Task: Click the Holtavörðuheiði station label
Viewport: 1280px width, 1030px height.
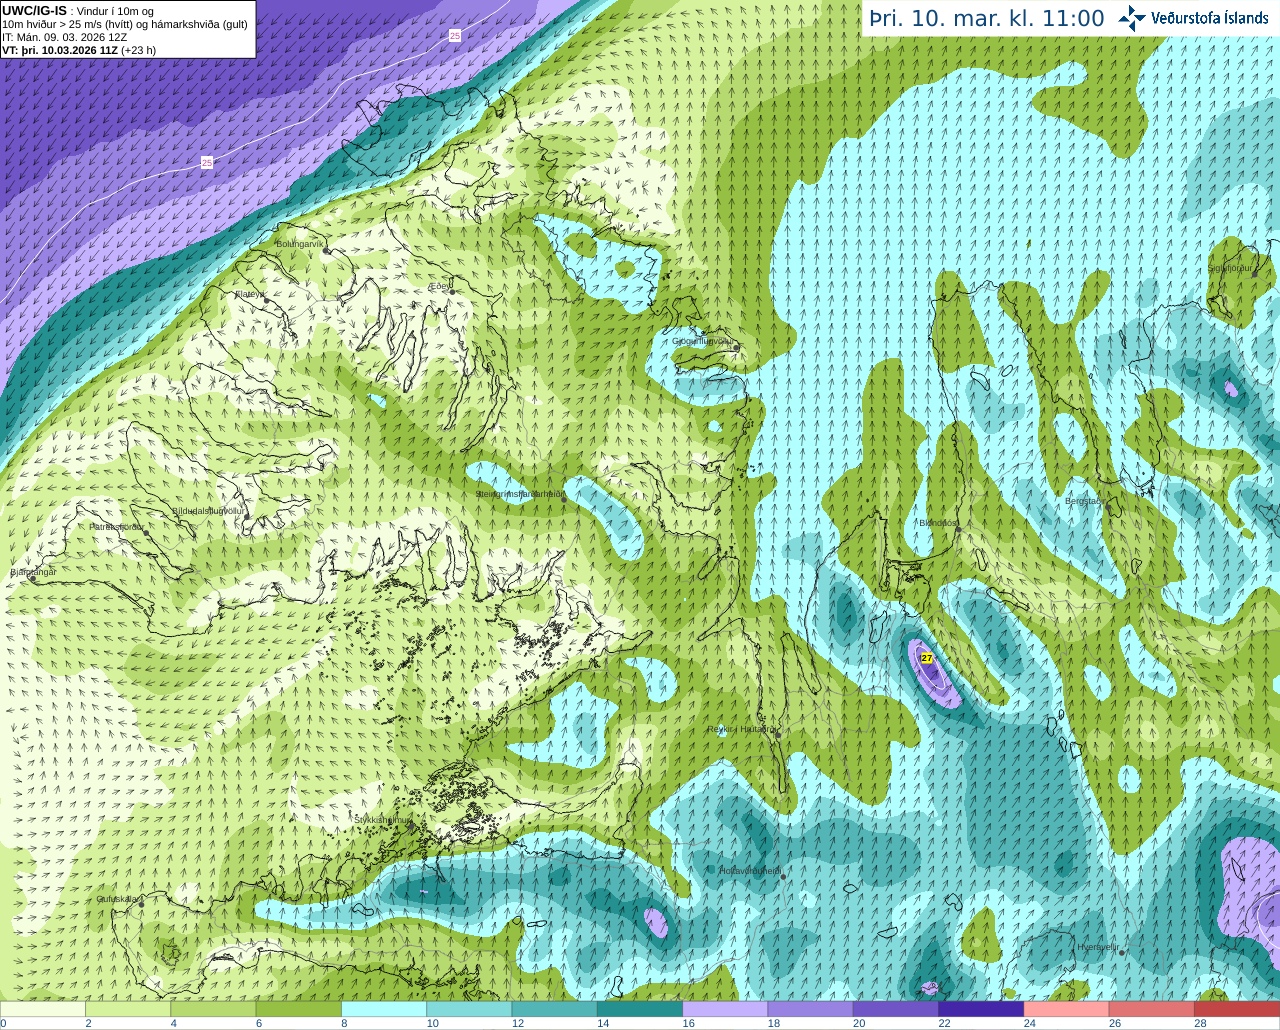Action: (750, 871)
